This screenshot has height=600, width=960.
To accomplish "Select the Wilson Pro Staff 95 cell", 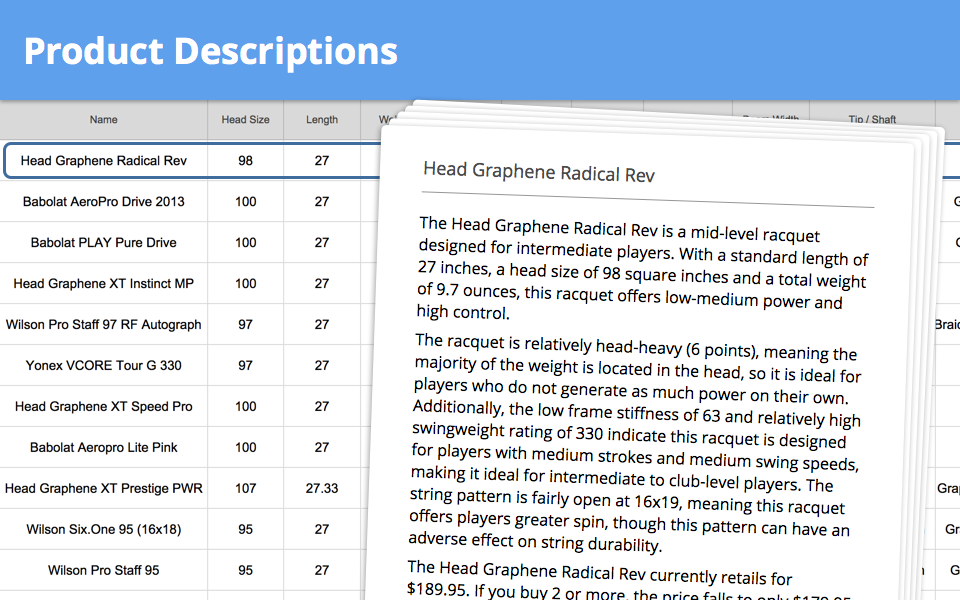I will coord(103,571).
